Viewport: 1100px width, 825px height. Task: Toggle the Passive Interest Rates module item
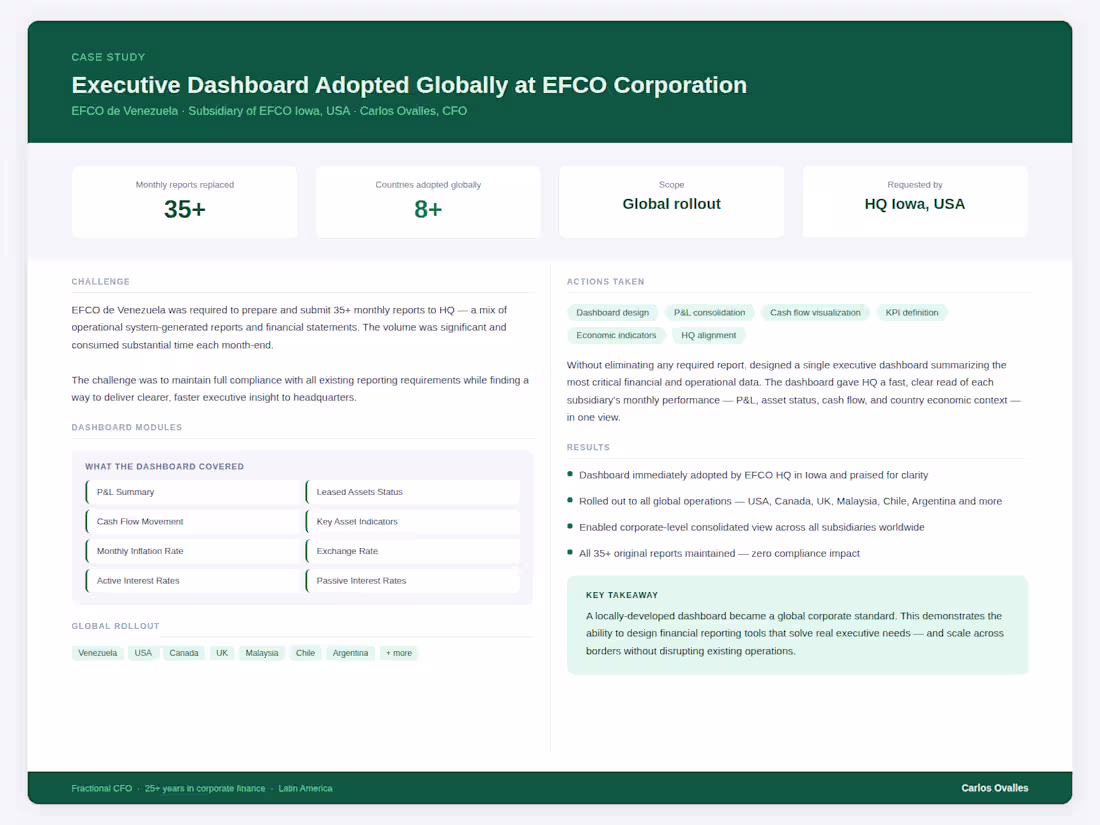(413, 580)
